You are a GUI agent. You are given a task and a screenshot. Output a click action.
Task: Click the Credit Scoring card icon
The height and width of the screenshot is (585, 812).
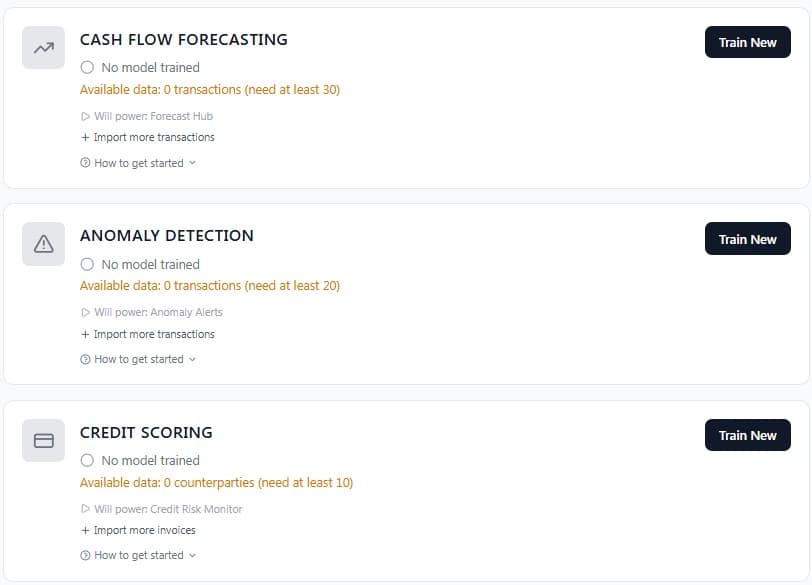point(43,440)
